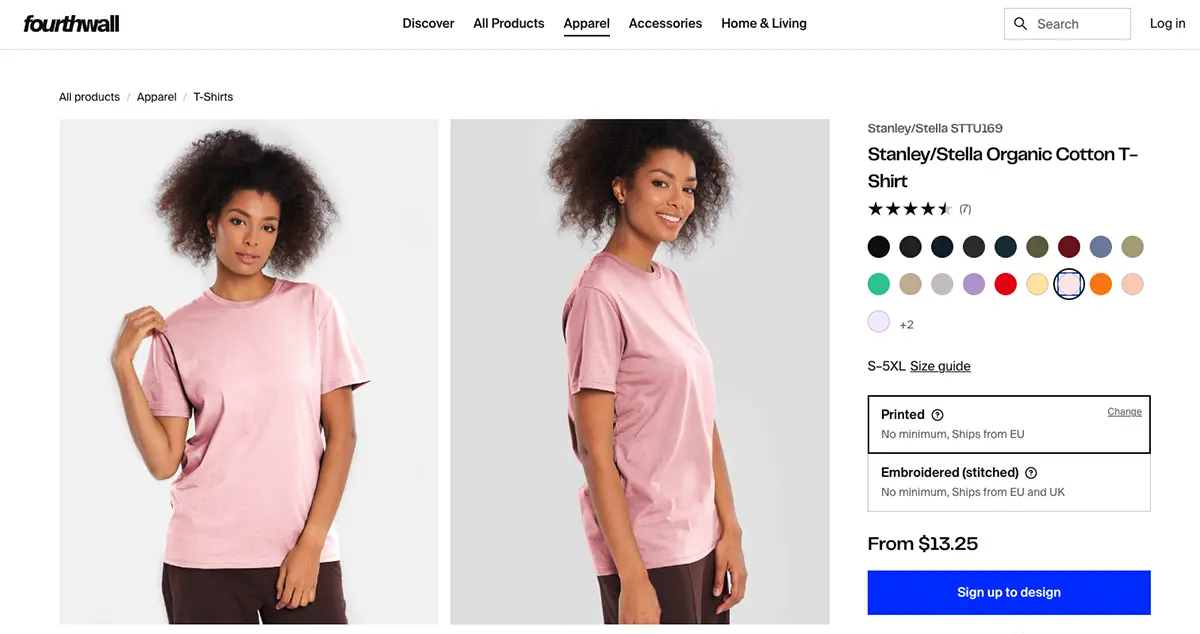Image resolution: width=1200 pixels, height=634 pixels.
Task: Select the Printed option
Action: click(1008, 424)
